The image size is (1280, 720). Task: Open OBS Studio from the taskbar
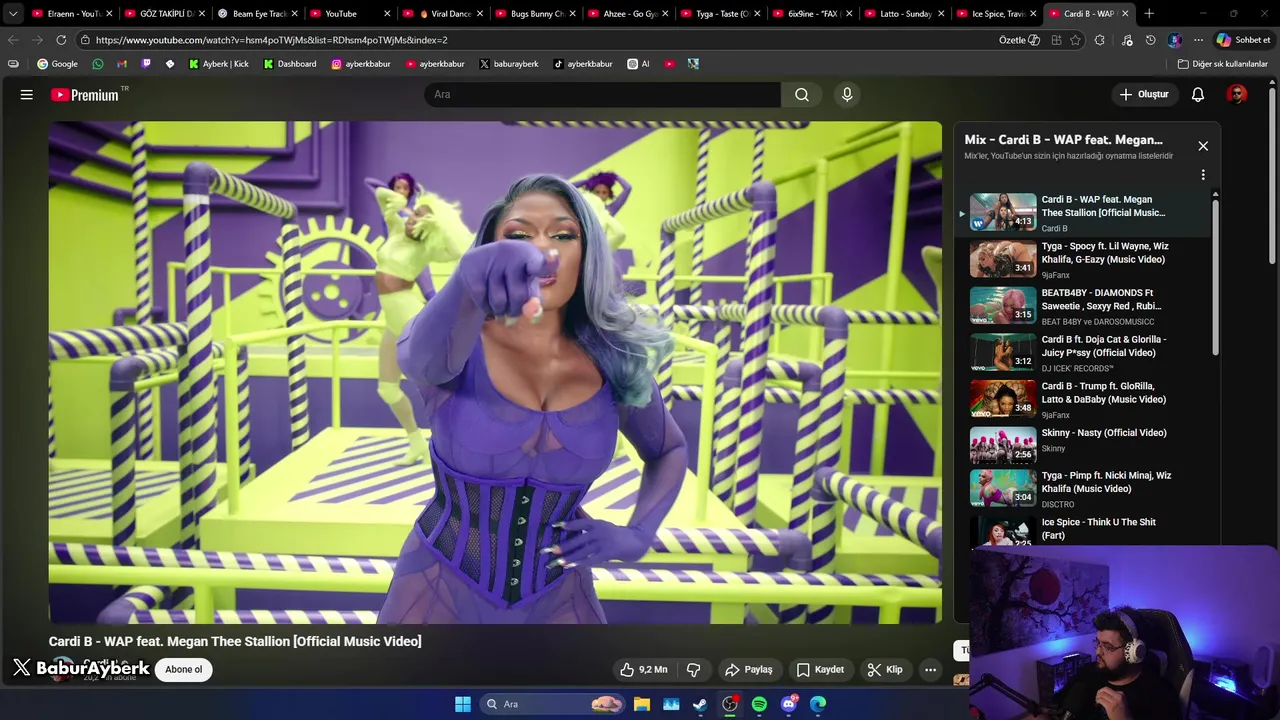[730, 704]
